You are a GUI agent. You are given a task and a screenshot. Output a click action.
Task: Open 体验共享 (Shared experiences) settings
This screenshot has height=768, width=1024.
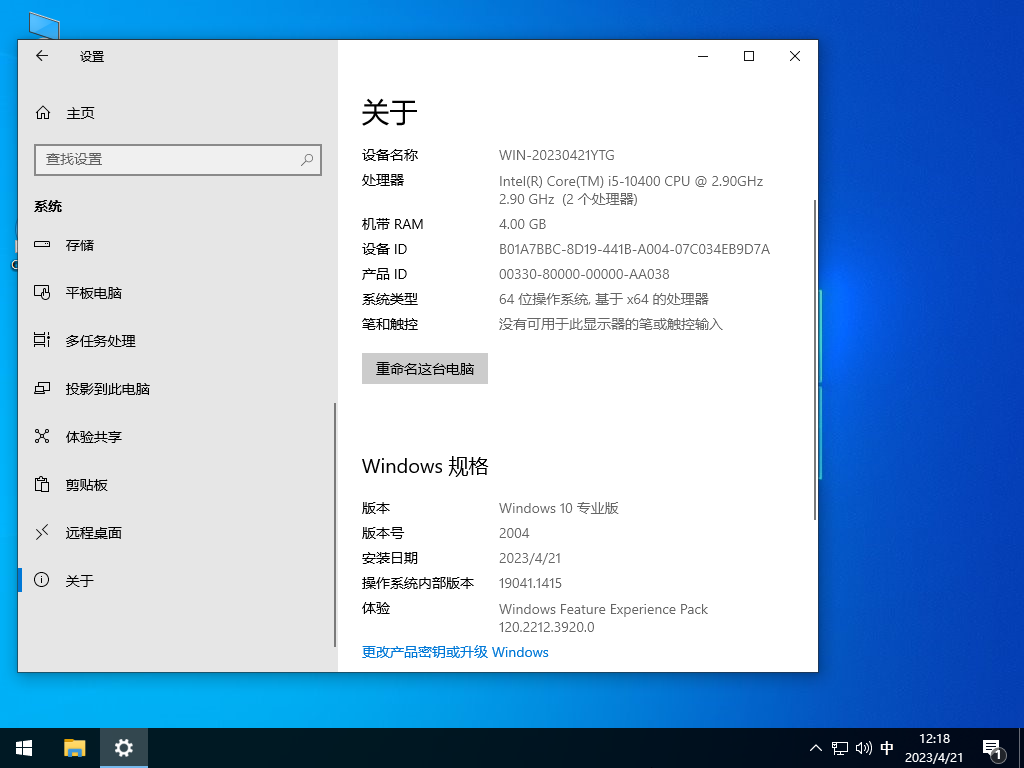(x=95, y=436)
